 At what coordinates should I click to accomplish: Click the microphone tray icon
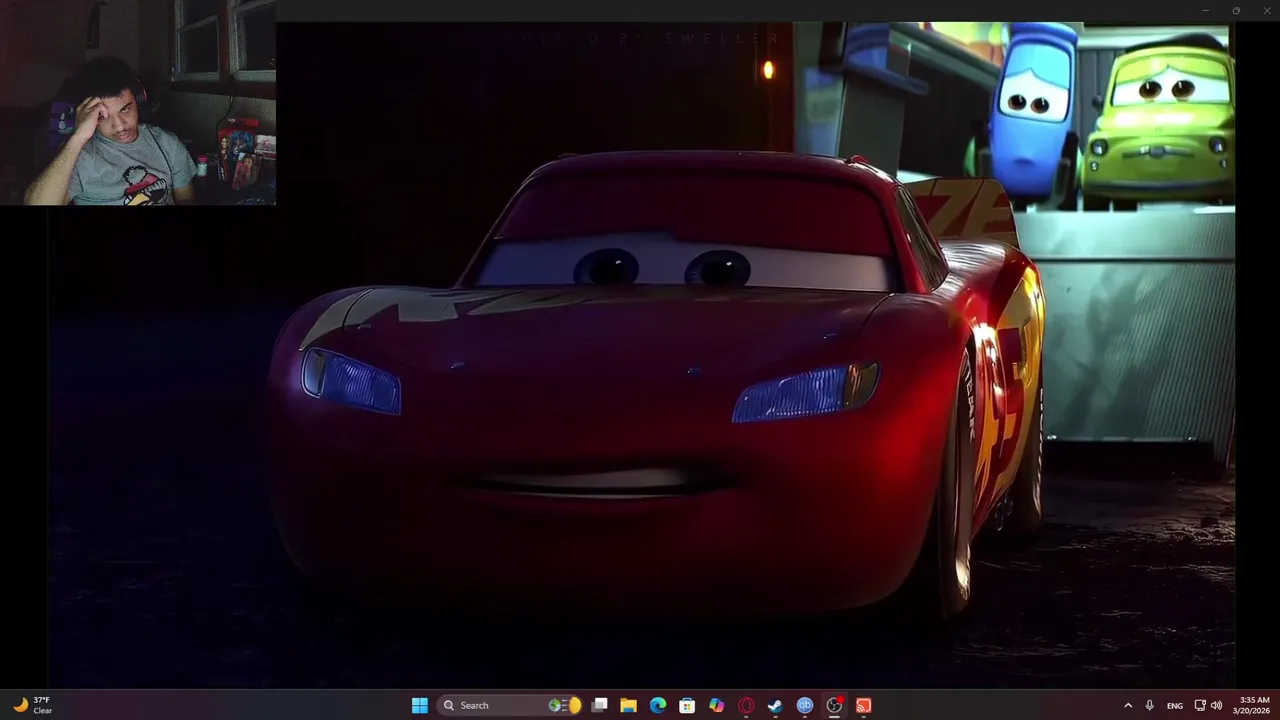point(1149,705)
